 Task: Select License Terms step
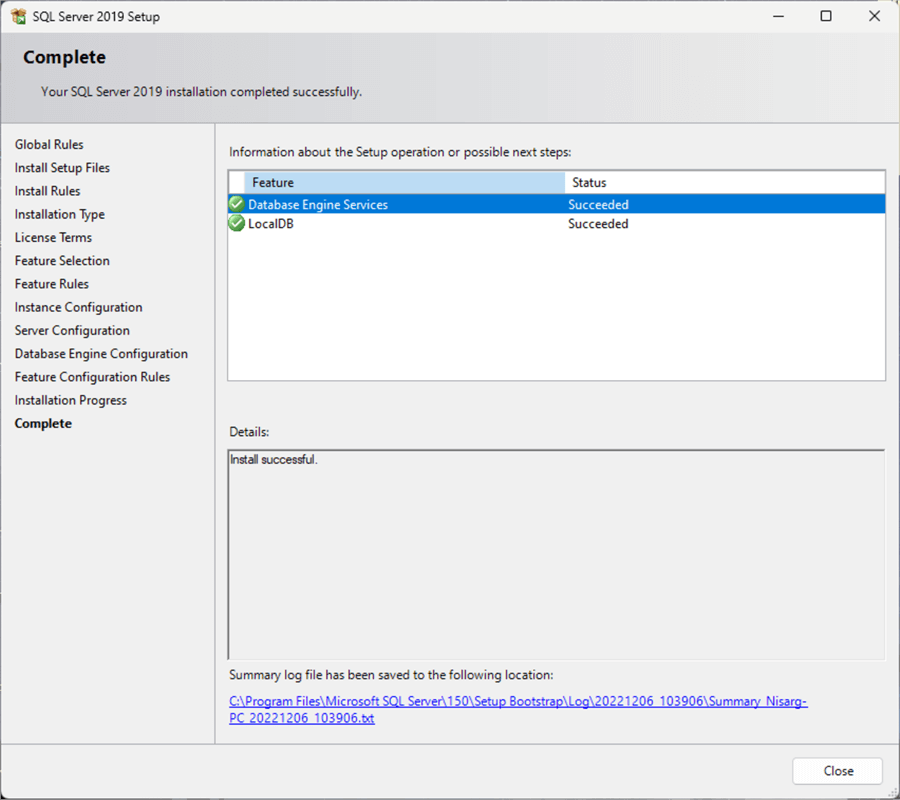click(53, 238)
